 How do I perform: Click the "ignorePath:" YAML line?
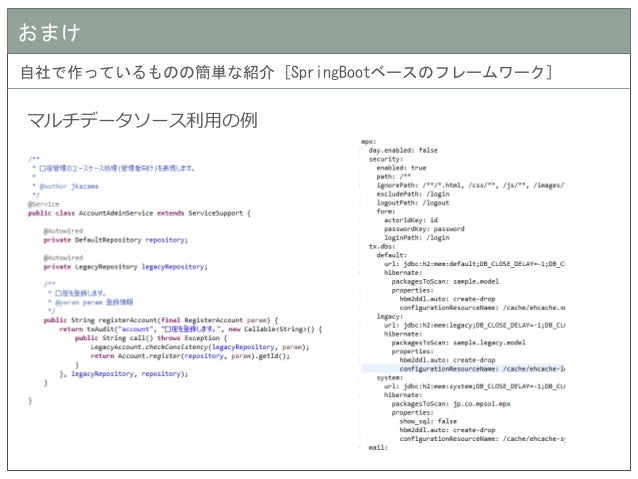click(470, 186)
